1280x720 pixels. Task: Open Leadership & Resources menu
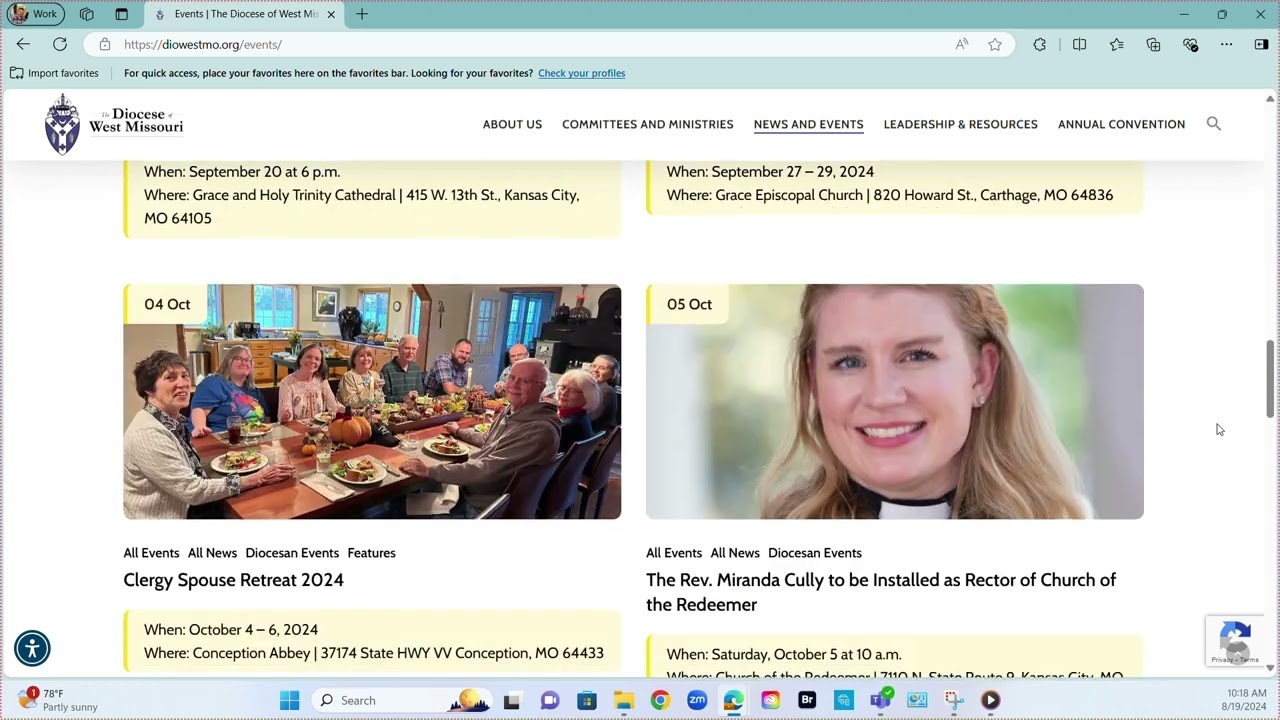960,124
